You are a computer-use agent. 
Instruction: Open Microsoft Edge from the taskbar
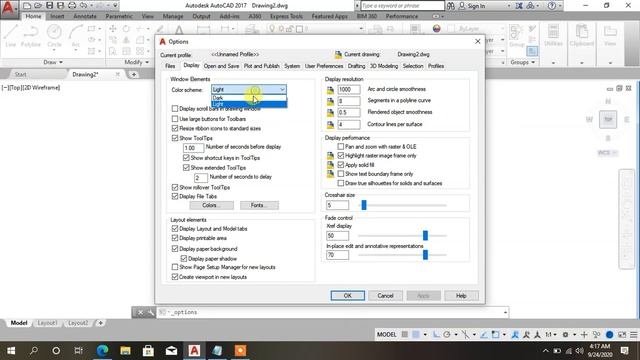click(102, 351)
